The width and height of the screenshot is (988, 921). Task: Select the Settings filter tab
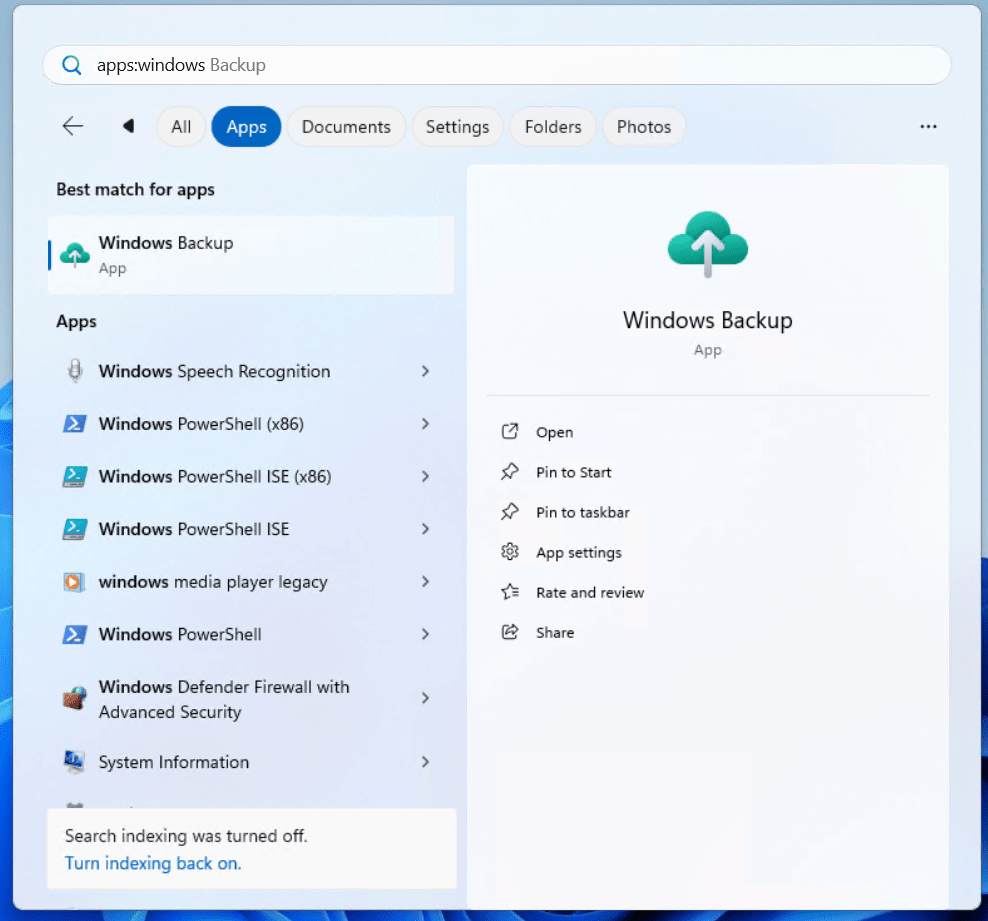pos(457,127)
